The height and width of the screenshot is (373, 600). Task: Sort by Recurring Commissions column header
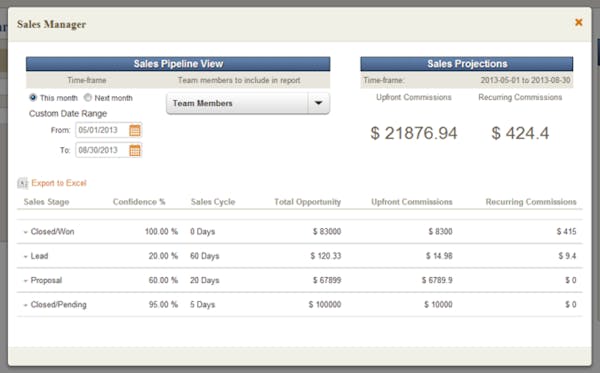(x=531, y=202)
